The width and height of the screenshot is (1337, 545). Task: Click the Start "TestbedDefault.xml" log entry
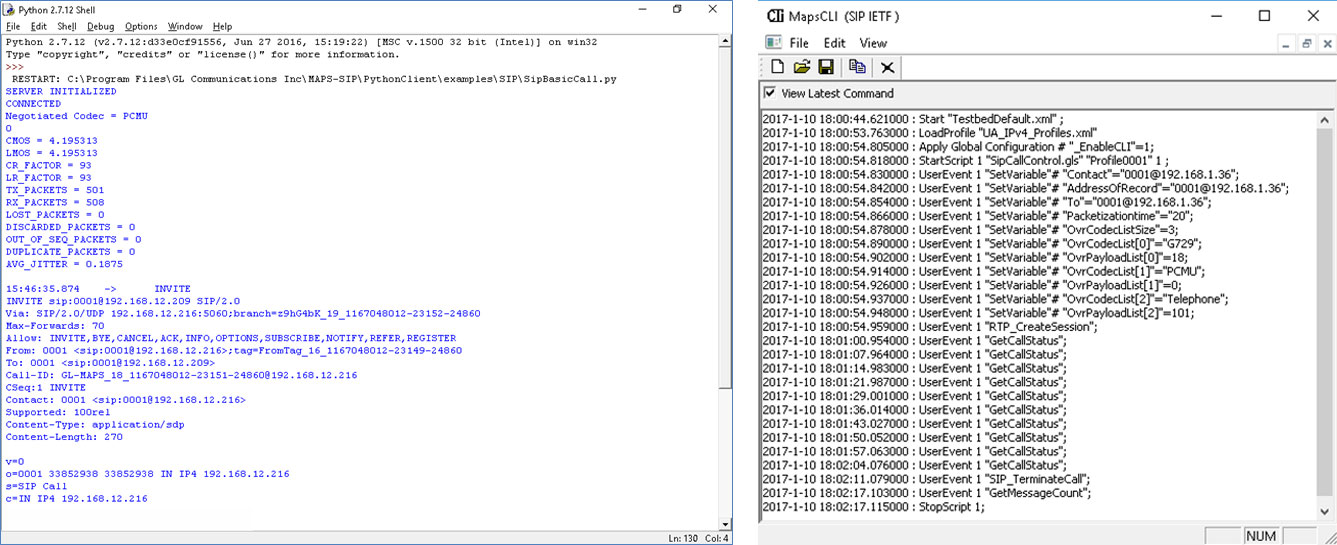(914, 117)
